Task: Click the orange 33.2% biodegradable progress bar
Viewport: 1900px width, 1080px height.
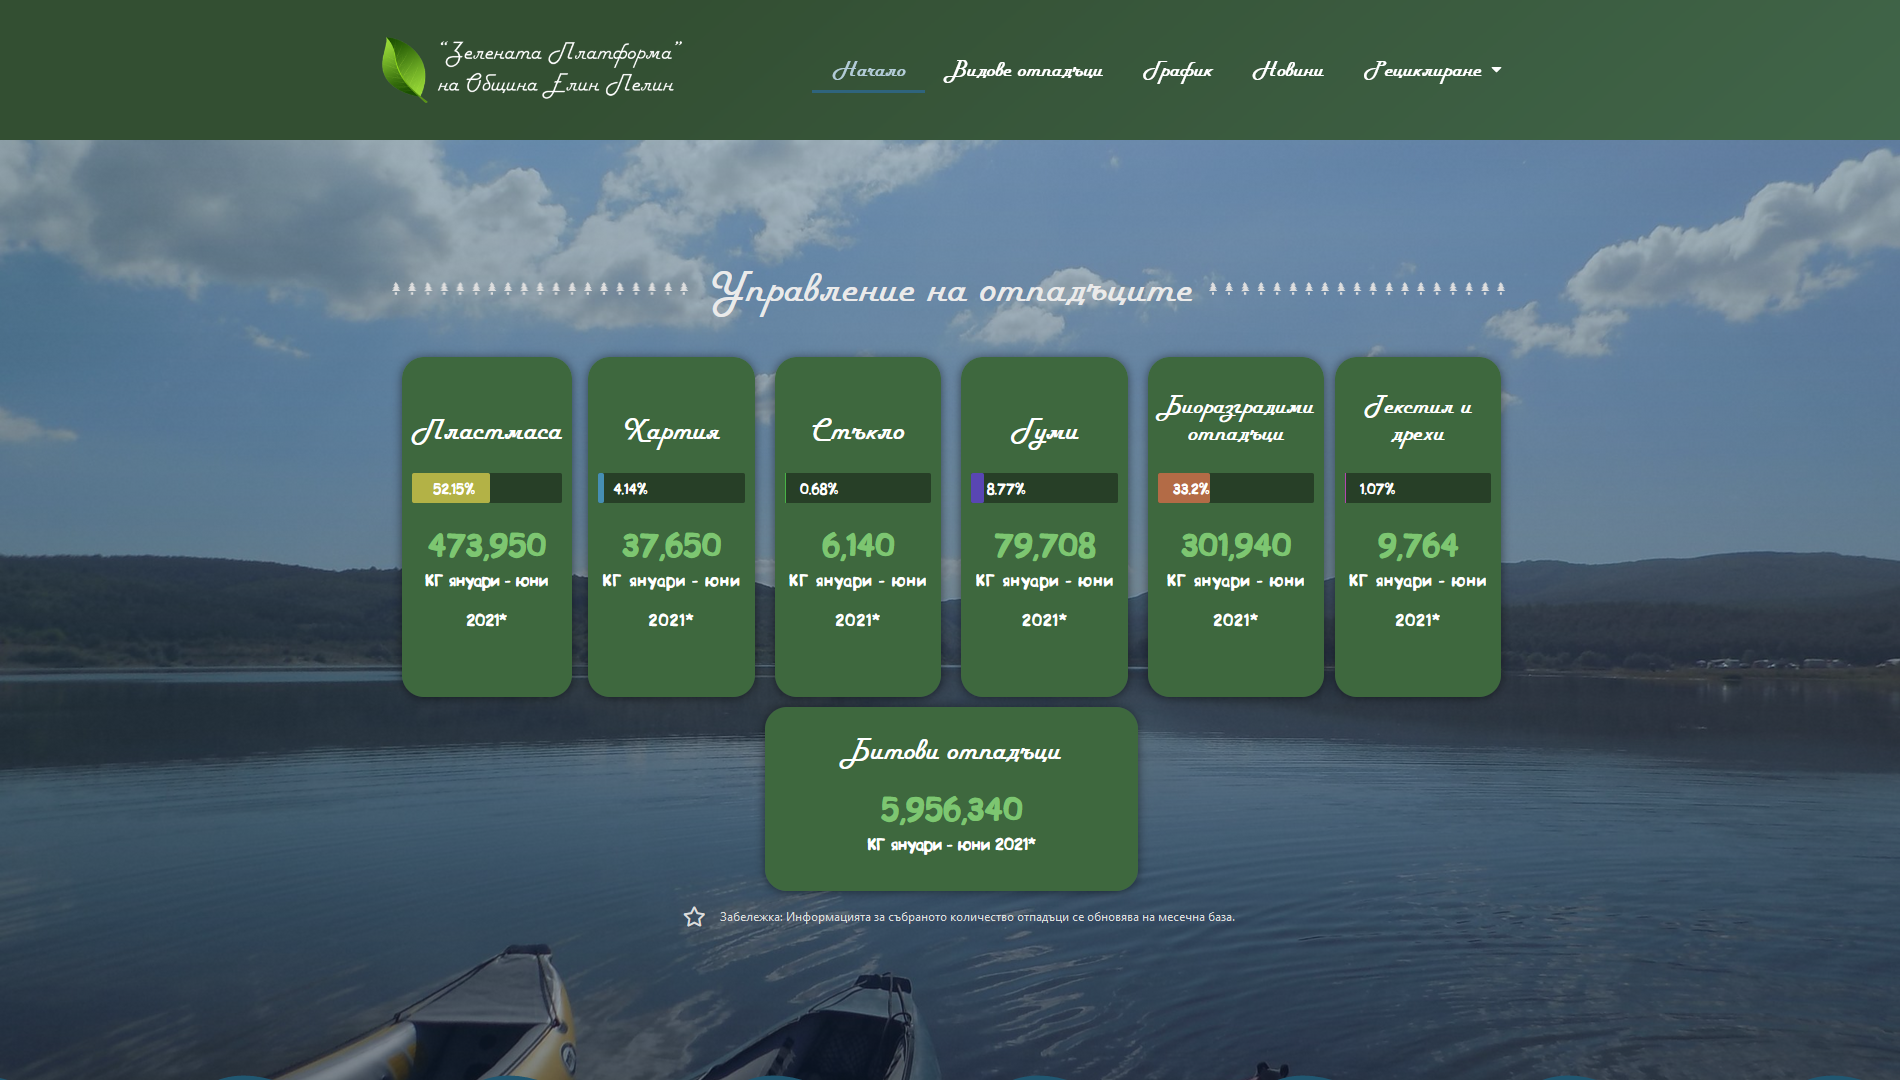Action: coord(1184,488)
